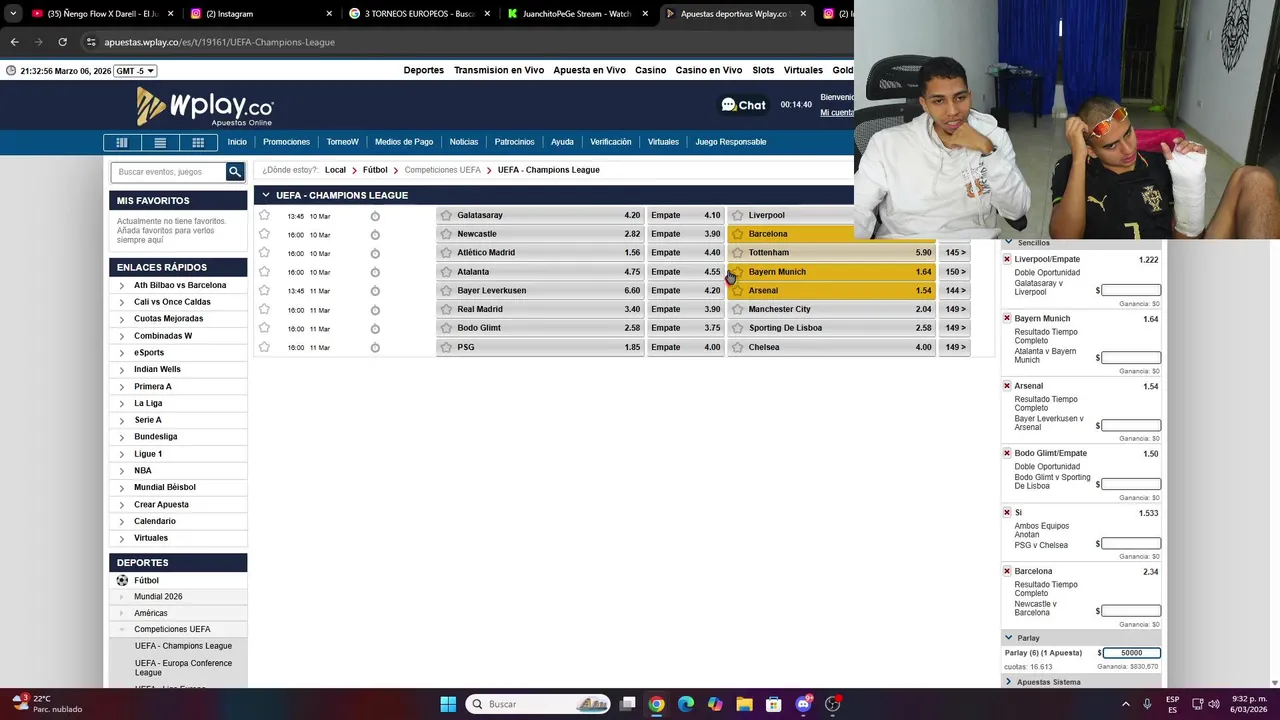Open stats stopwatch icon for PSG match
This screenshot has height=720, width=1280.
pos(375,348)
